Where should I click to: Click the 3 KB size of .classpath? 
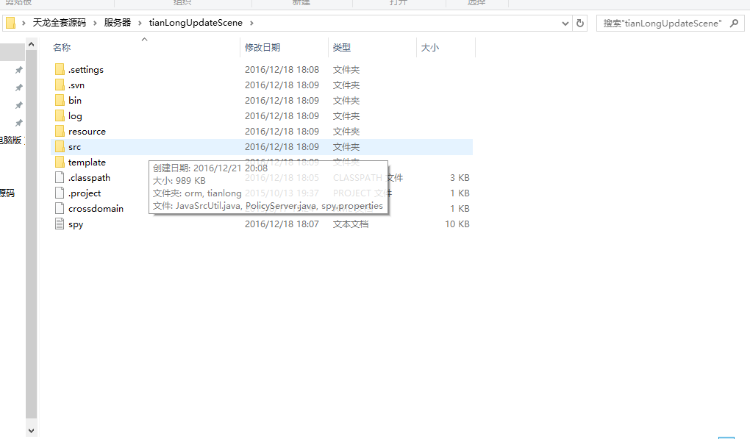(460, 177)
